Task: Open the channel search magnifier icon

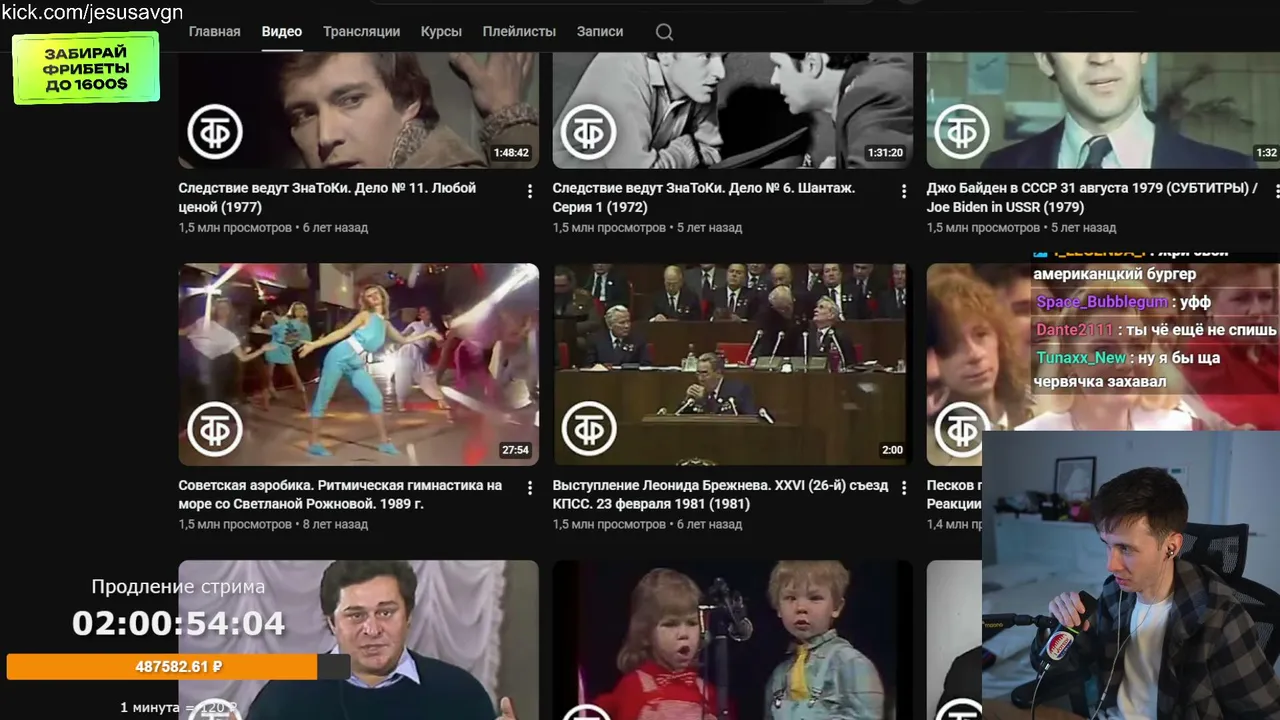Action: pyautogui.click(x=664, y=32)
